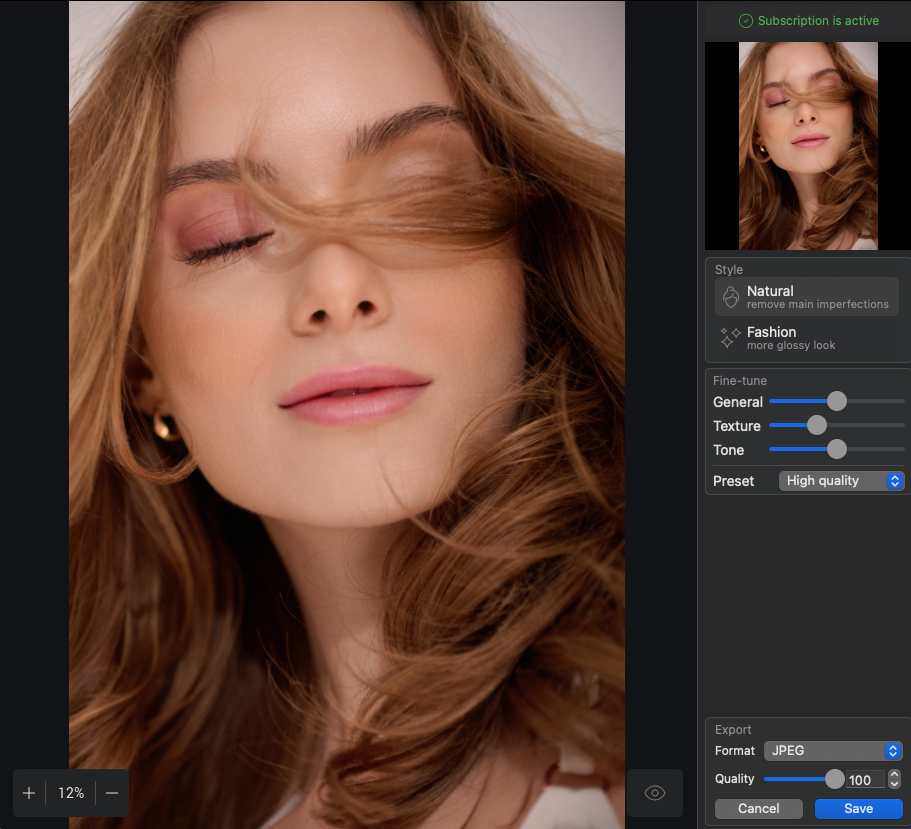Click the green subscription checkmark icon
This screenshot has width=911, height=829.
coord(745,21)
